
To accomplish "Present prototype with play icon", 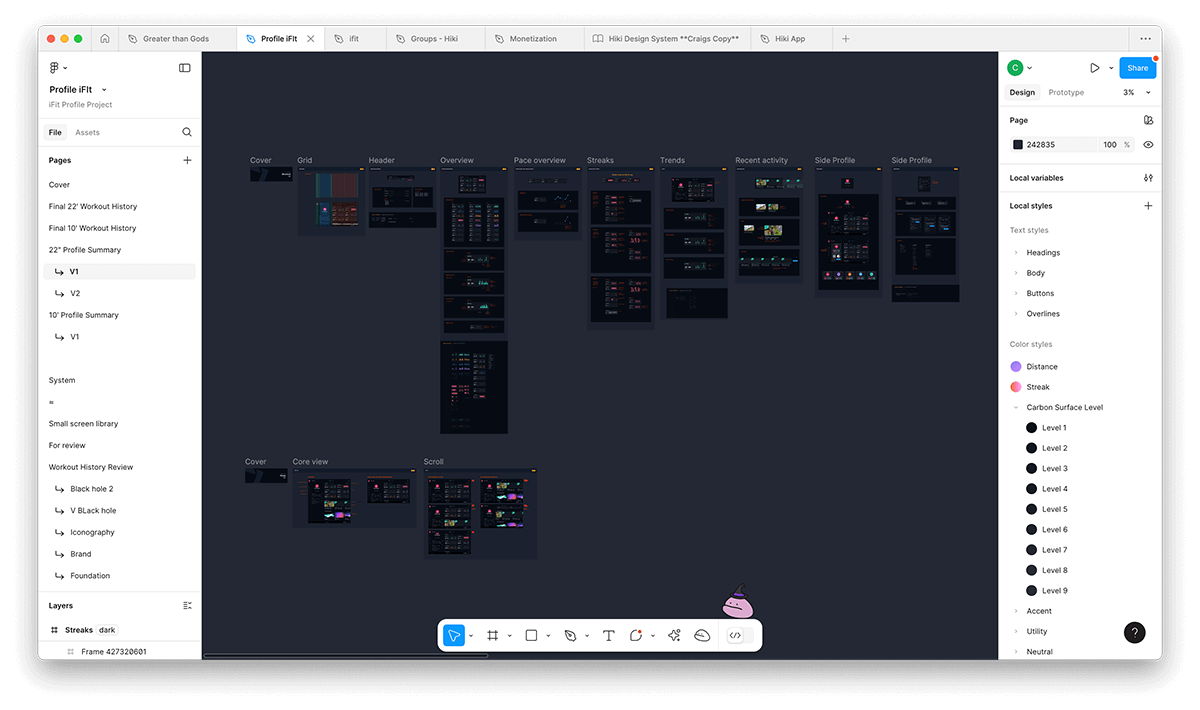I will [1095, 68].
